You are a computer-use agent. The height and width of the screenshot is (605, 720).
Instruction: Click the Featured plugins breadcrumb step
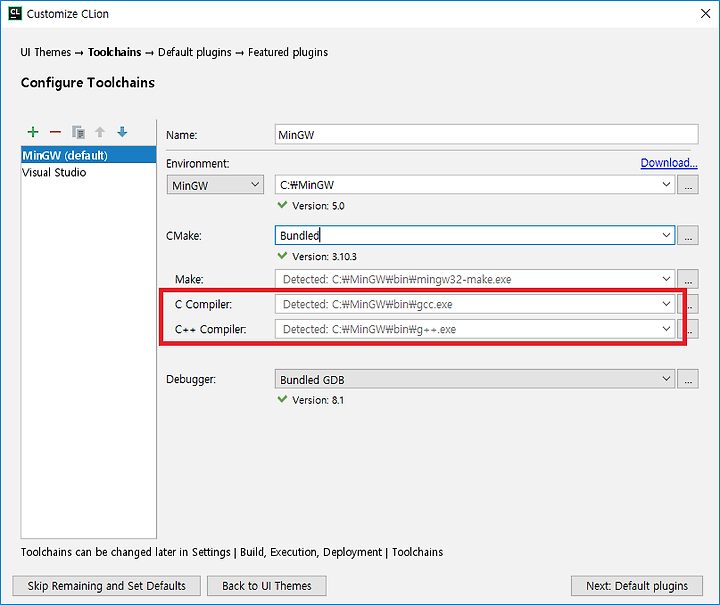pos(288,52)
